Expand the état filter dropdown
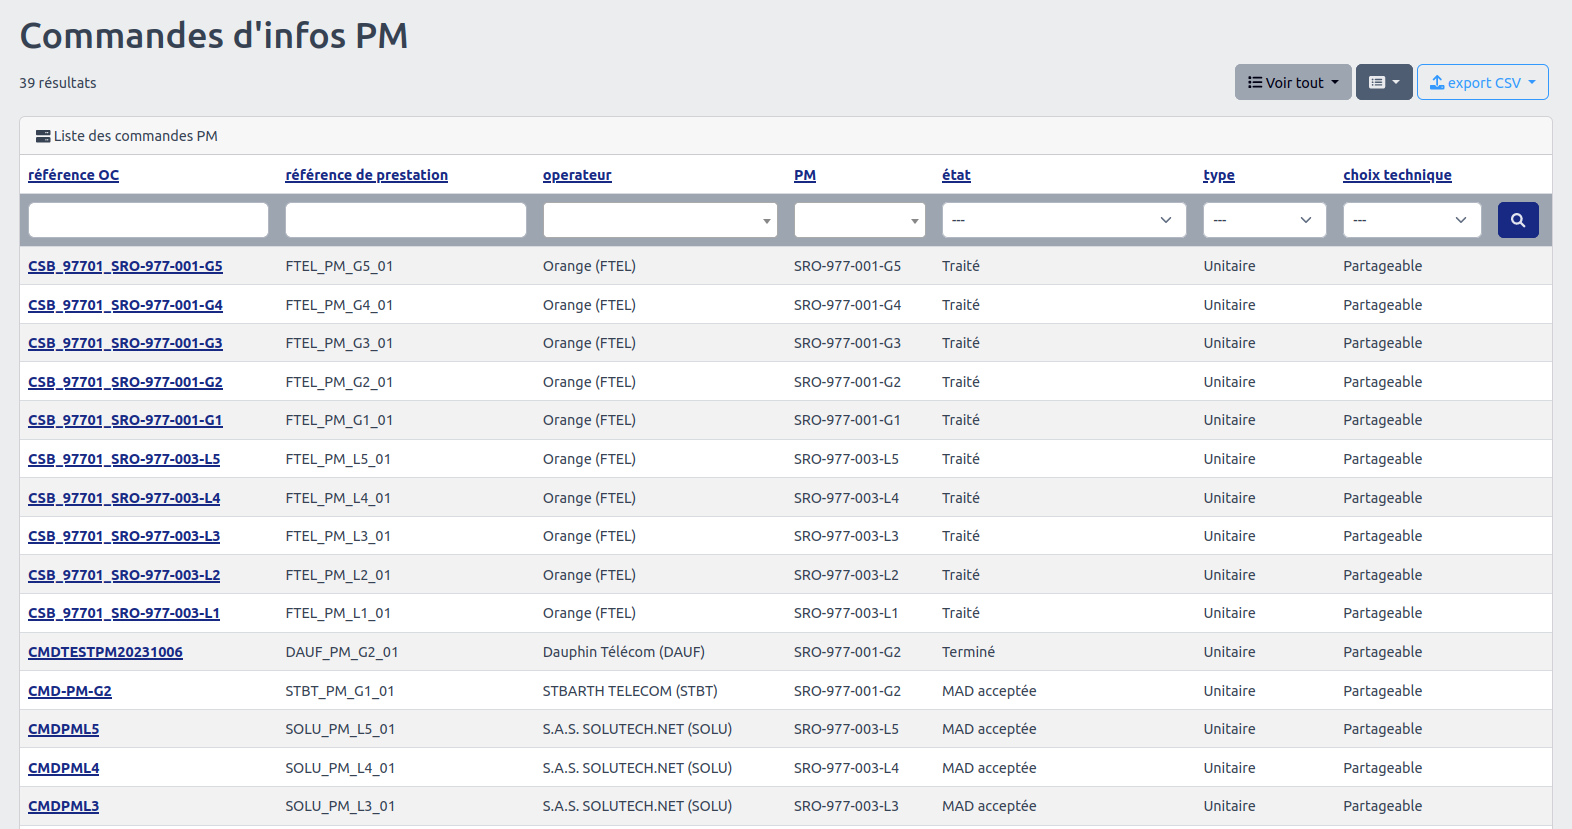Screen dimensions: 1572x829 coord(1063,220)
